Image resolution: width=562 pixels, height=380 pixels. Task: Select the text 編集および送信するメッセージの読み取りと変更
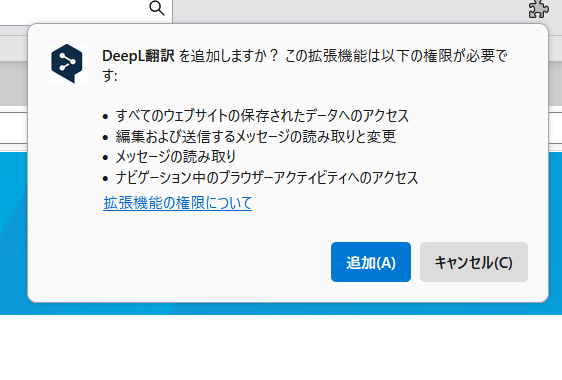(x=256, y=137)
